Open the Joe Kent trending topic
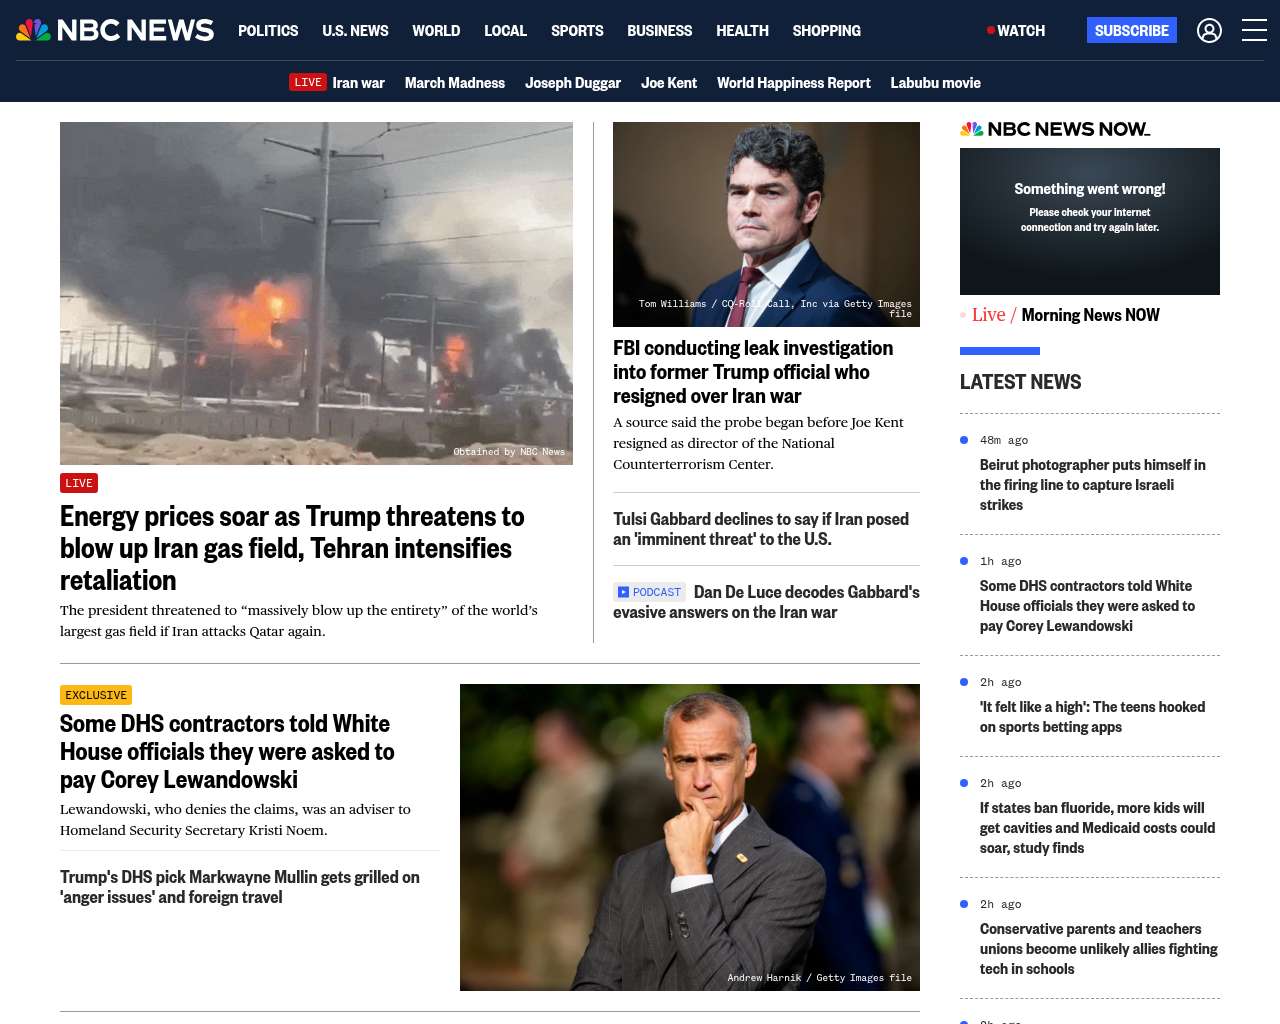1280x1024 pixels. pyautogui.click(x=669, y=83)
